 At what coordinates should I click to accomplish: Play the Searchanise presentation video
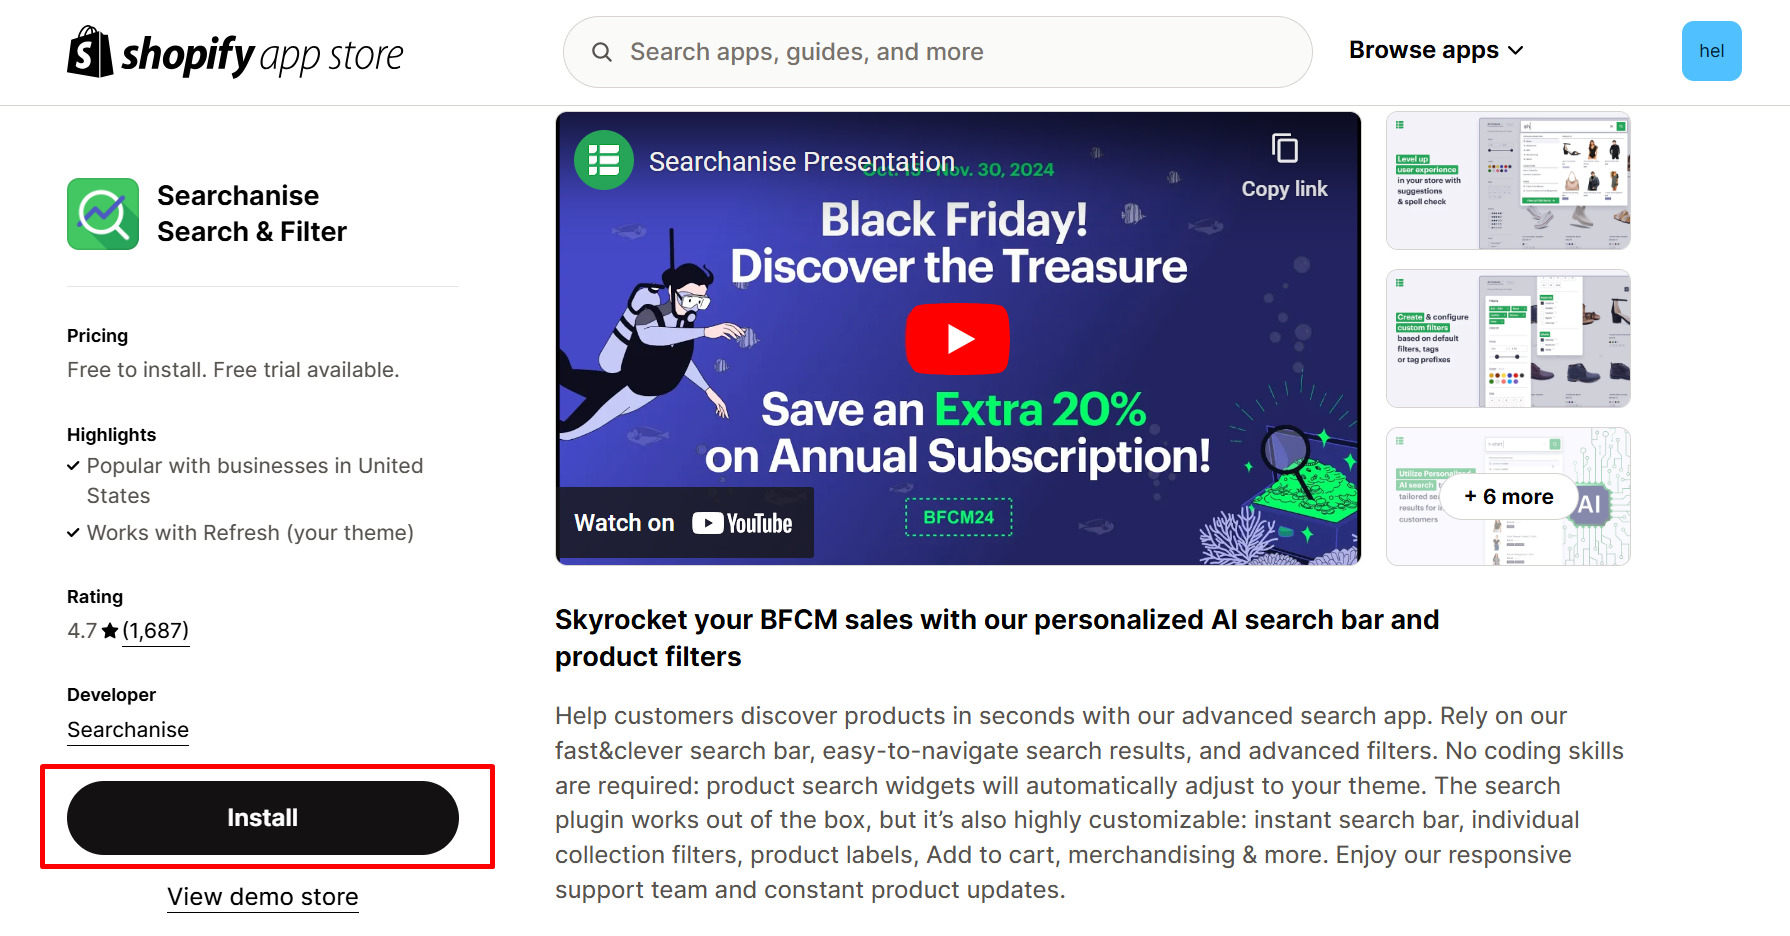(957, 339)
